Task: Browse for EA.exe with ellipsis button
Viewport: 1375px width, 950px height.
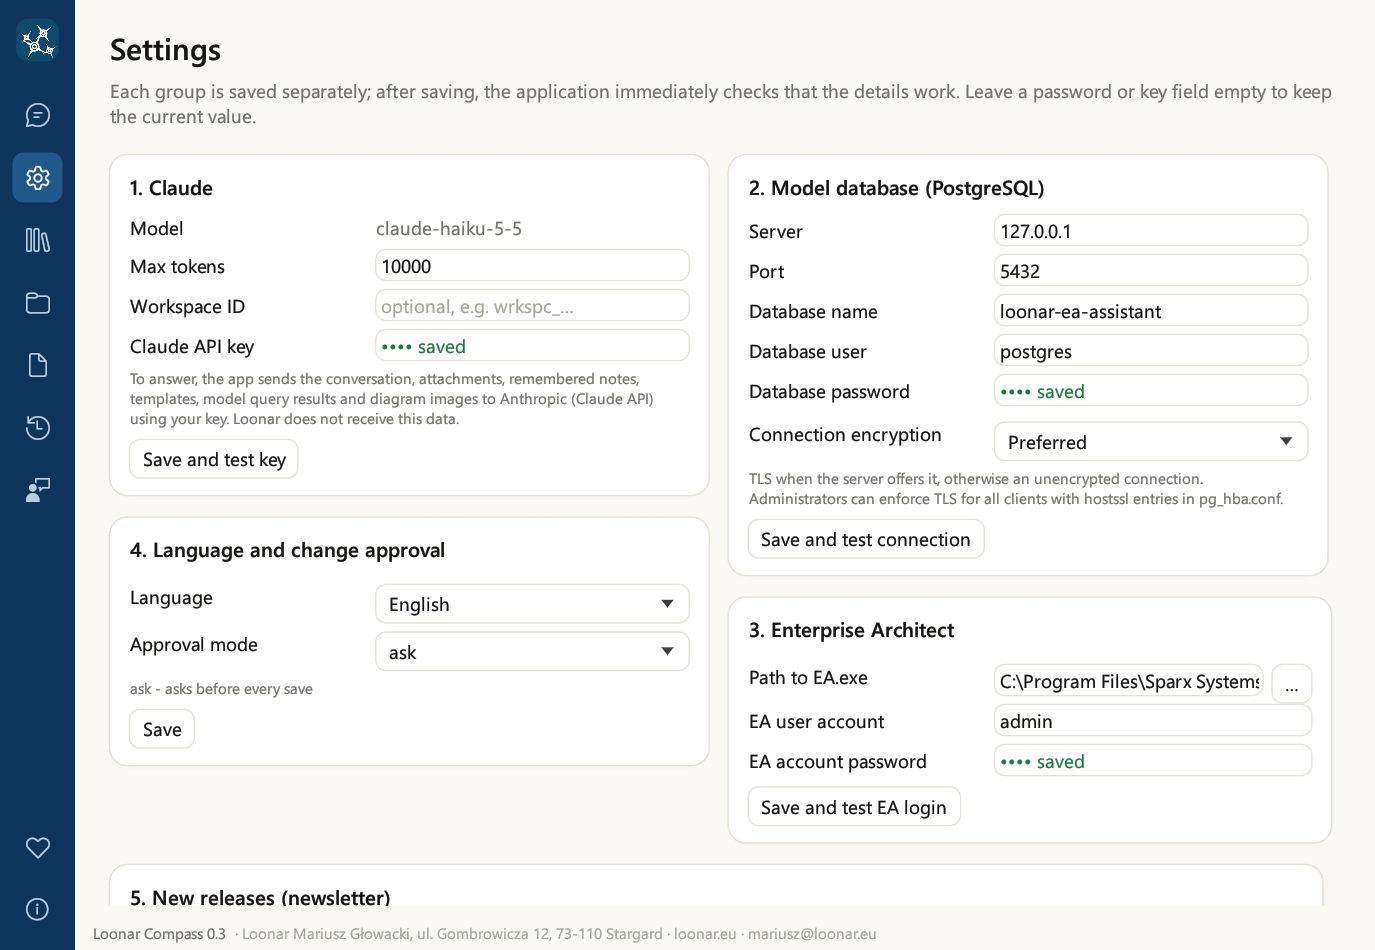Action: point(1292,684)
